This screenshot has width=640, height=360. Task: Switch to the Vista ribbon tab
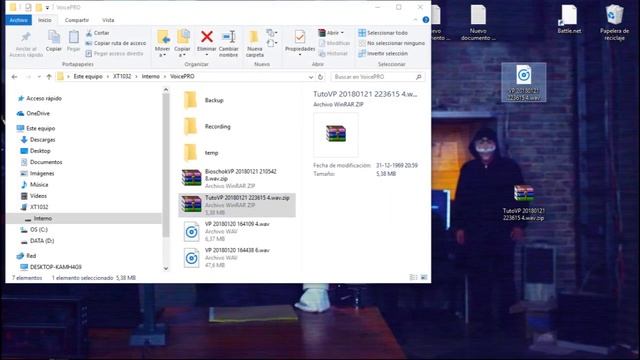click(108, 20)
